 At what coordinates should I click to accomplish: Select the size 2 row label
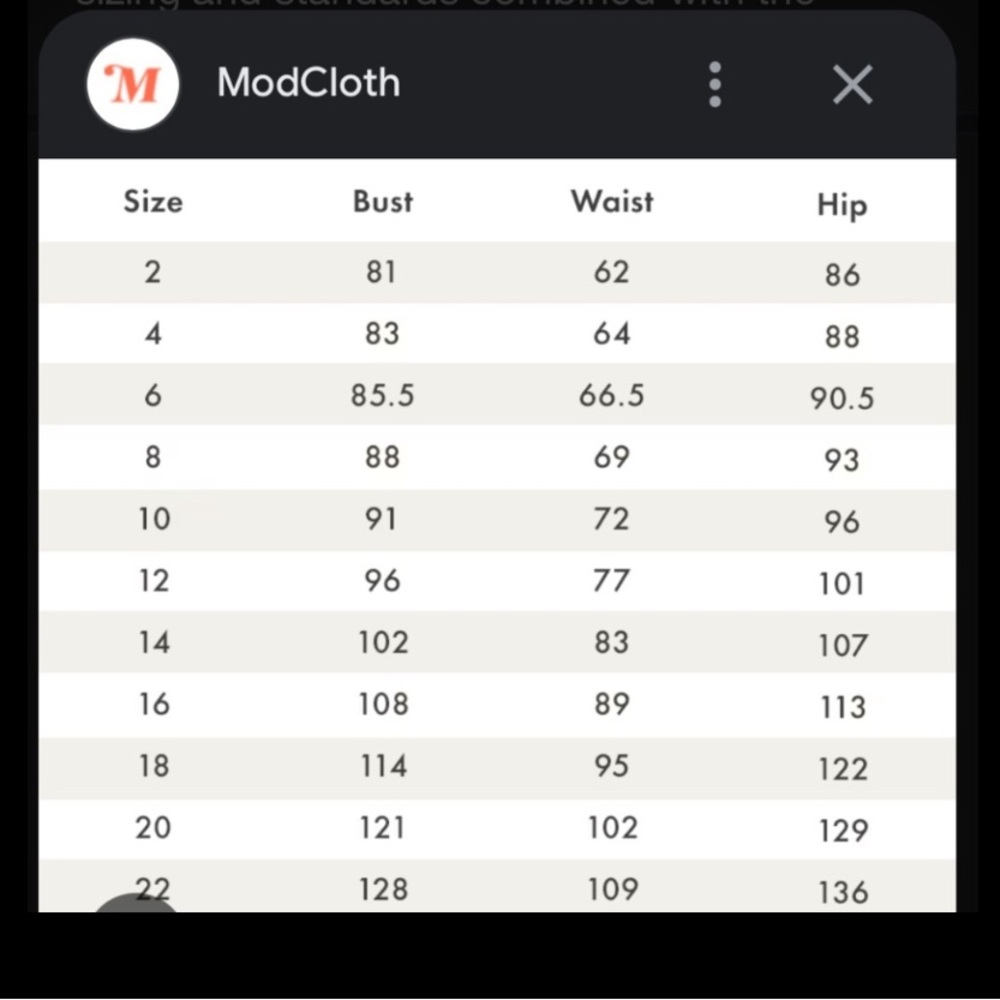tap(152, 272)
